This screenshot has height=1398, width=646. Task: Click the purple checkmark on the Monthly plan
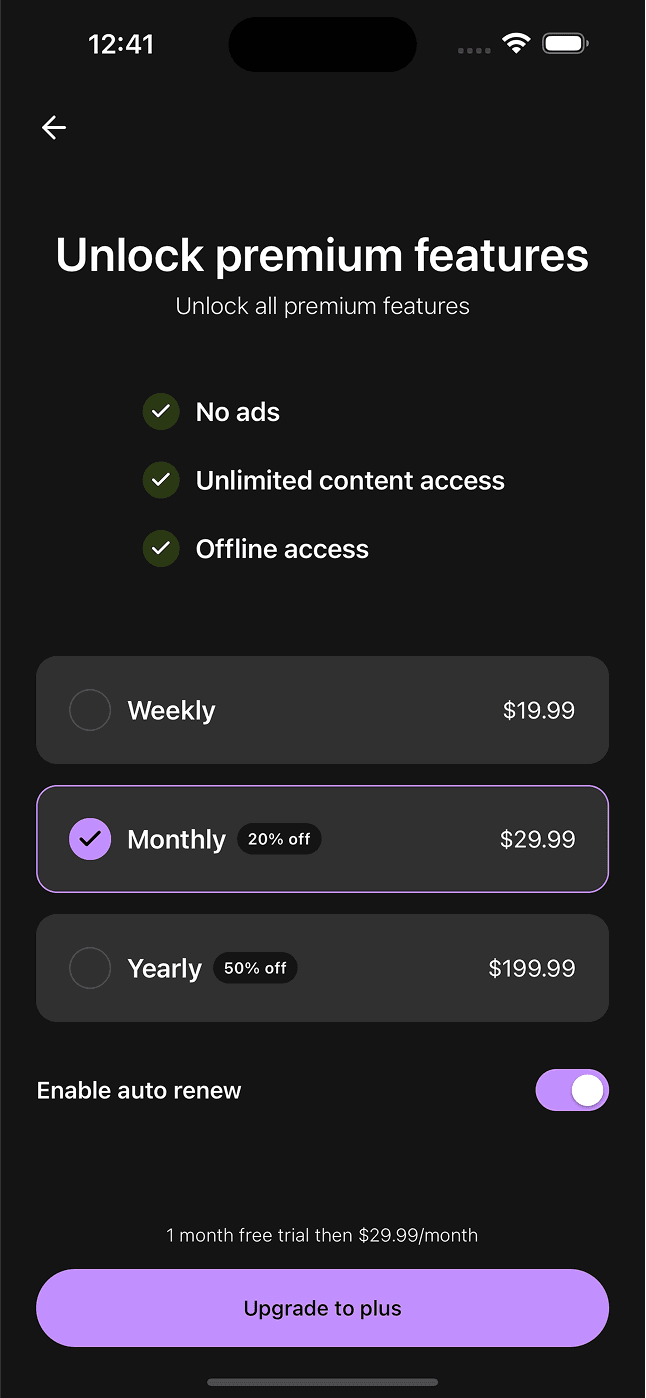click(x=90, y=839)
